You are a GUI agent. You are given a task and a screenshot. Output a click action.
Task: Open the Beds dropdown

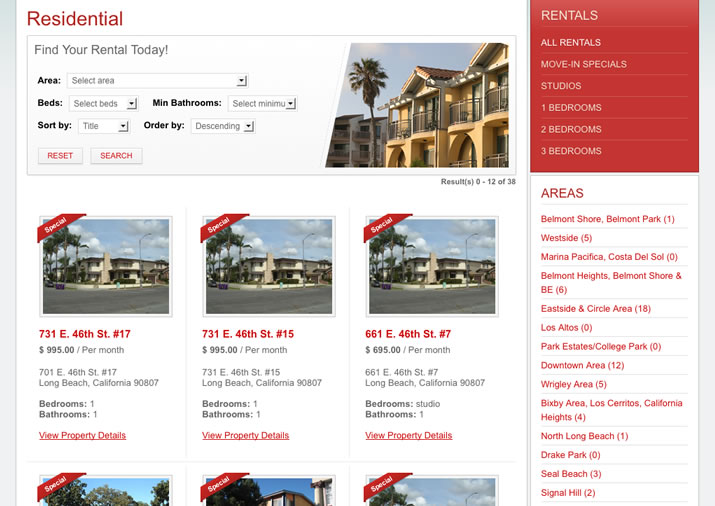pos(104,103)
